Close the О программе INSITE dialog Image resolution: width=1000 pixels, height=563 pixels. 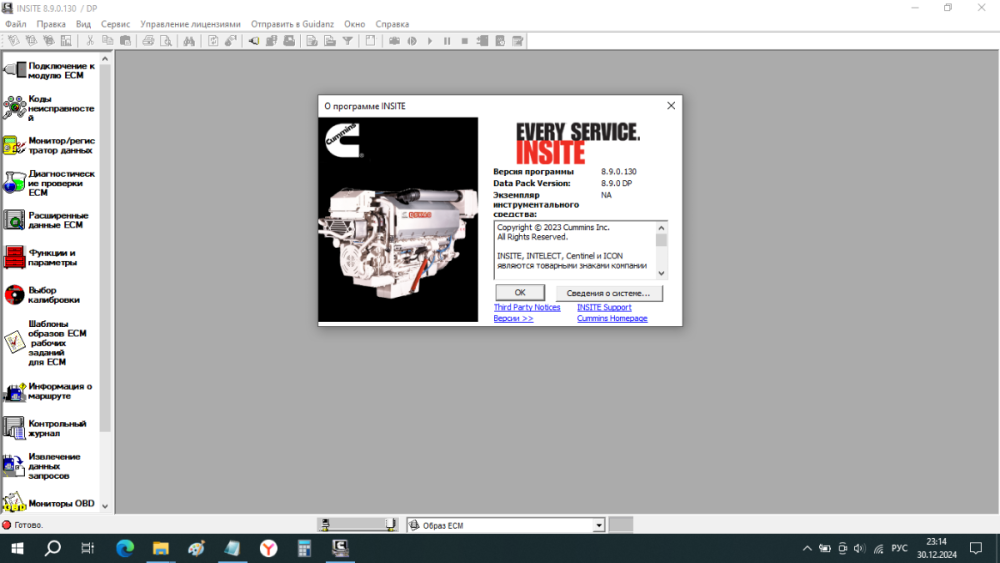click(671, 106)
